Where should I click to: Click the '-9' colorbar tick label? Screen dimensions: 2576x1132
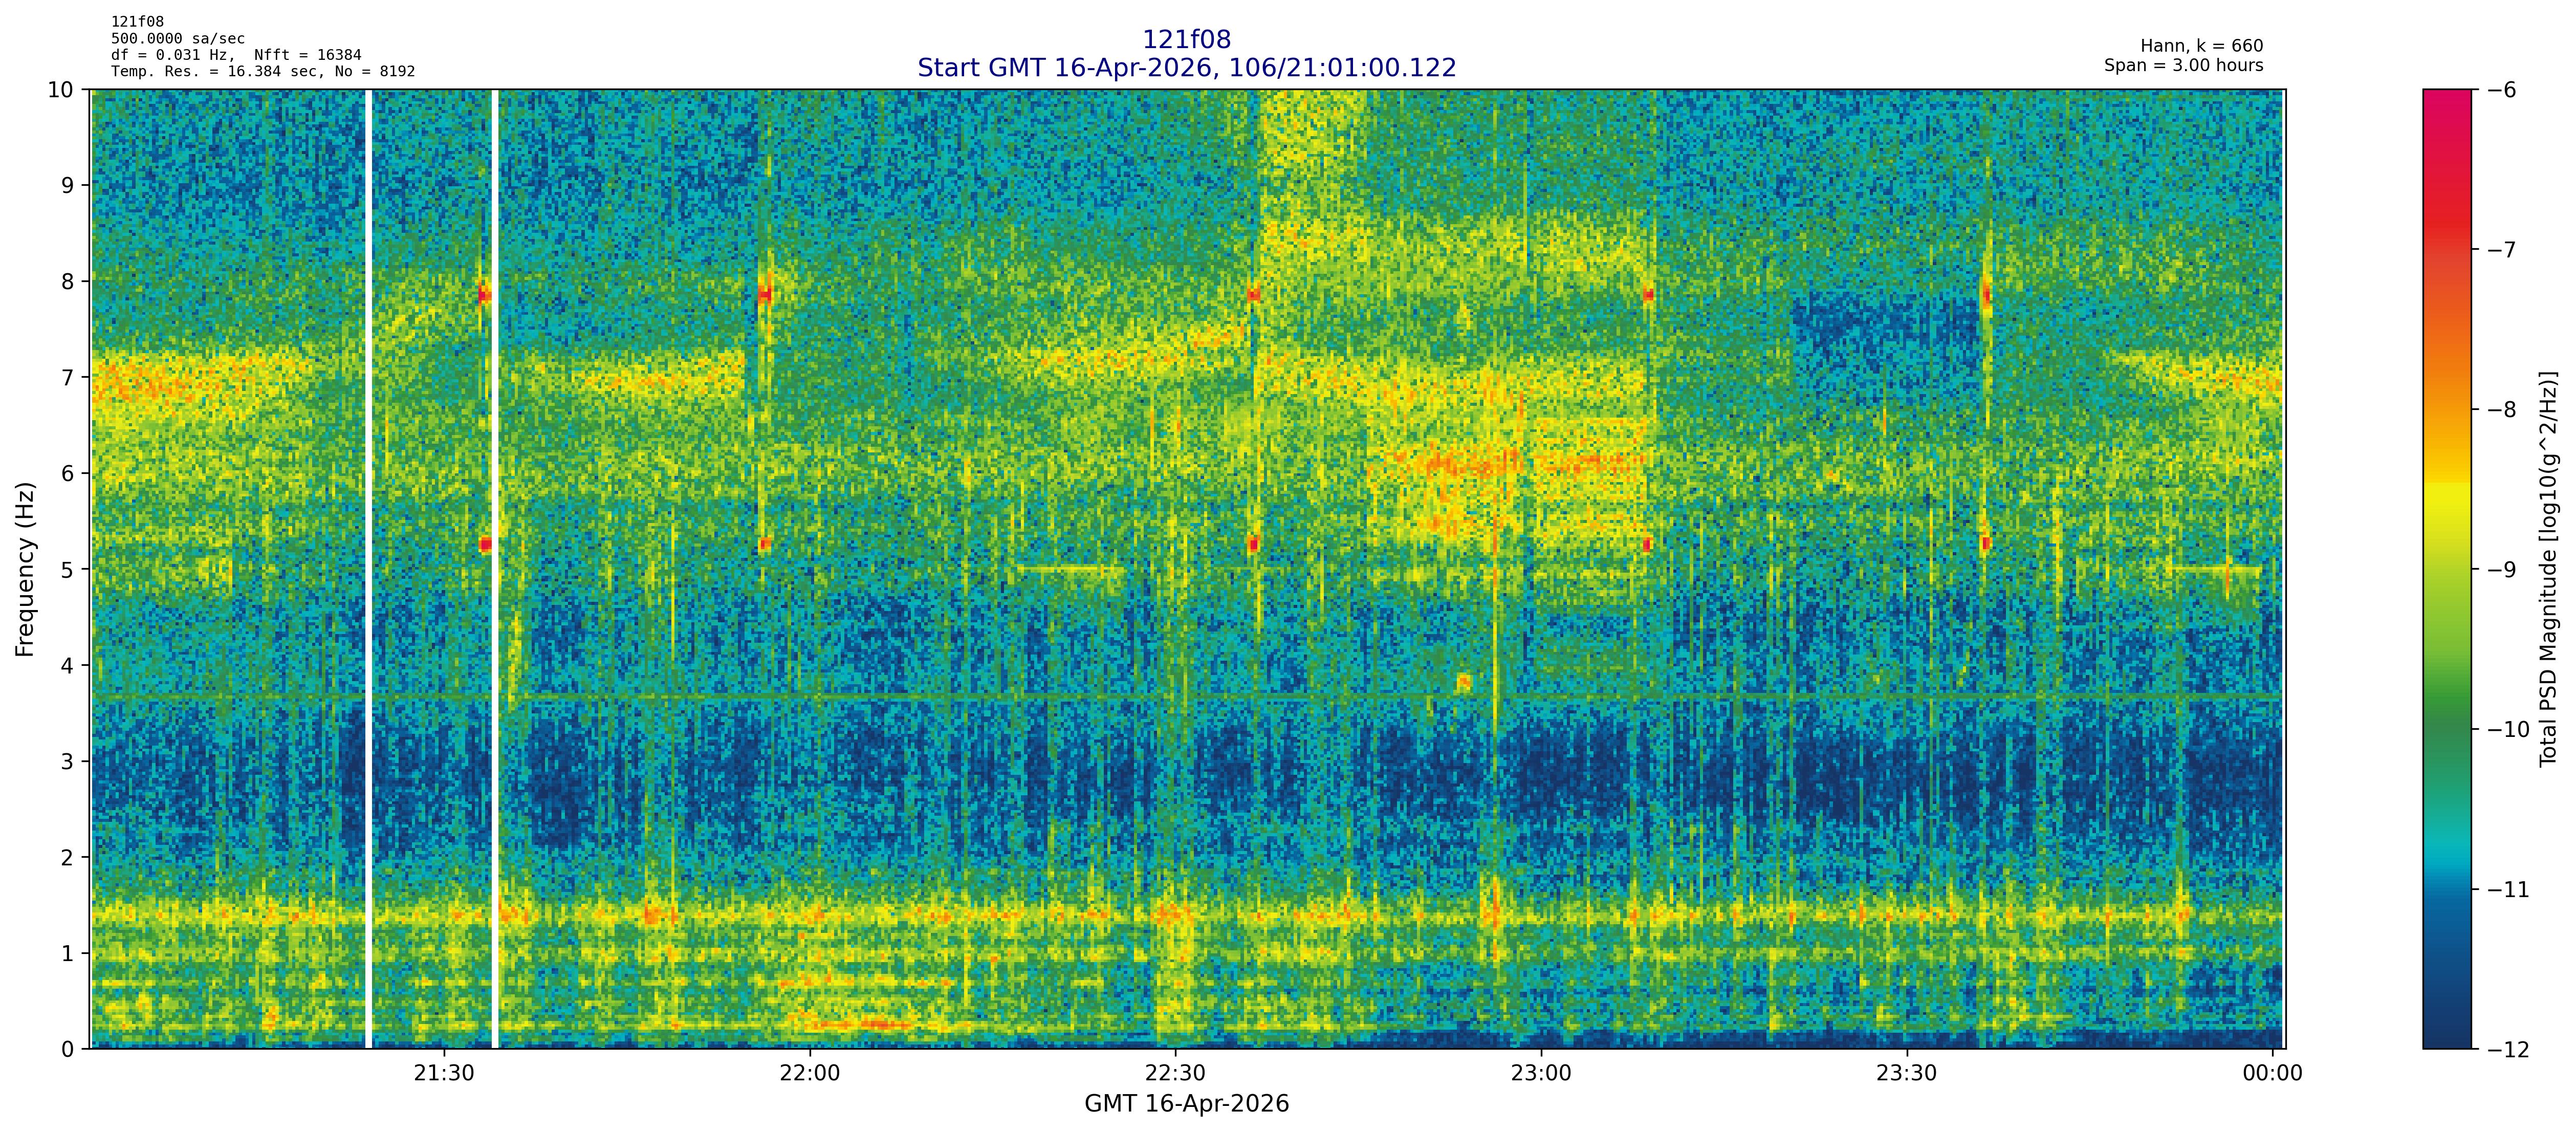click(x=2501, y=570)
